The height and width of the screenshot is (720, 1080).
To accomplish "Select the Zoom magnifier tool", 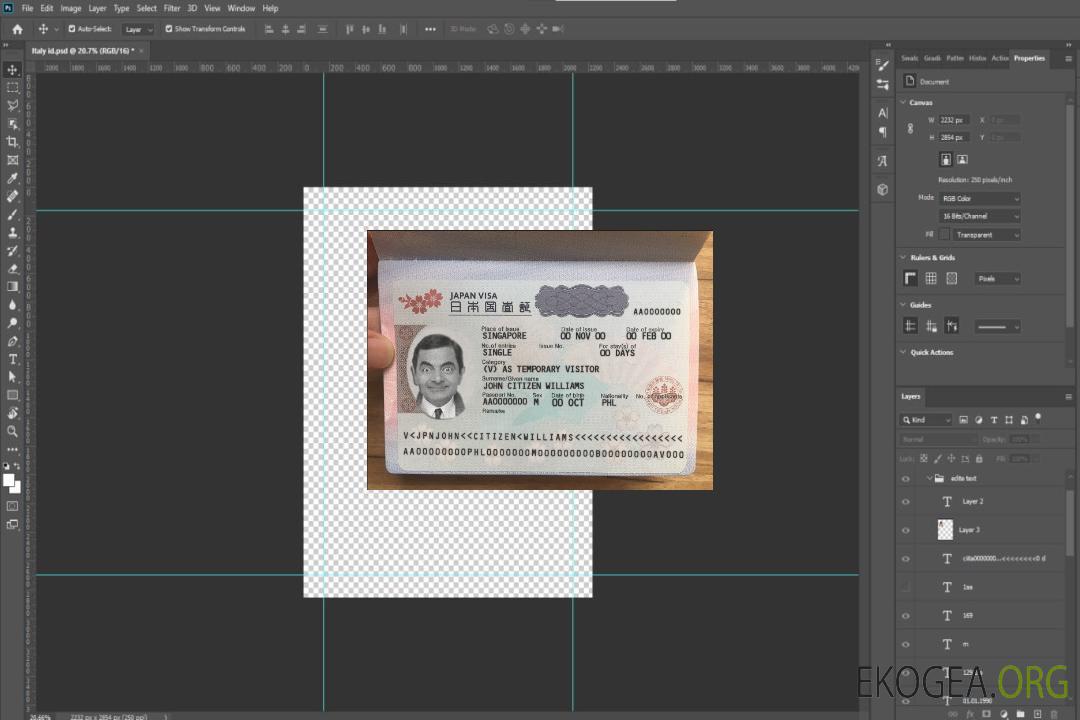I will point(12,431).
